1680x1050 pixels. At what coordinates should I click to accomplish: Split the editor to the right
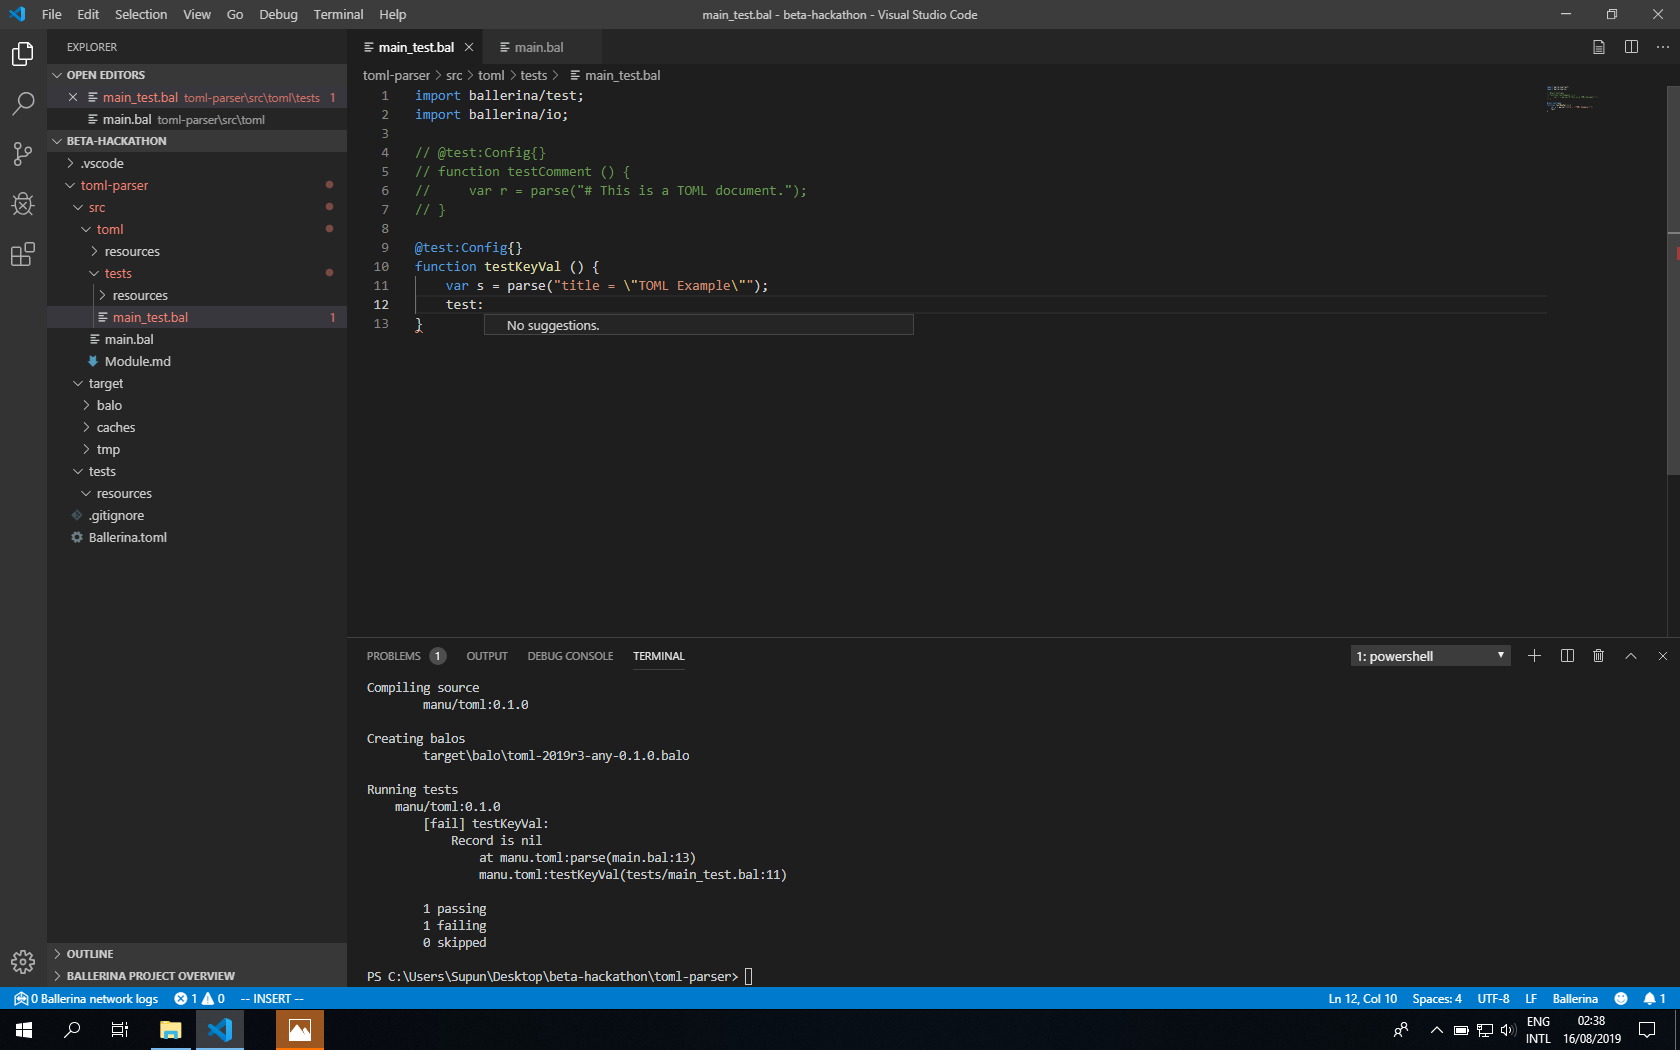pyautogui.click(x=1631, y=47)
